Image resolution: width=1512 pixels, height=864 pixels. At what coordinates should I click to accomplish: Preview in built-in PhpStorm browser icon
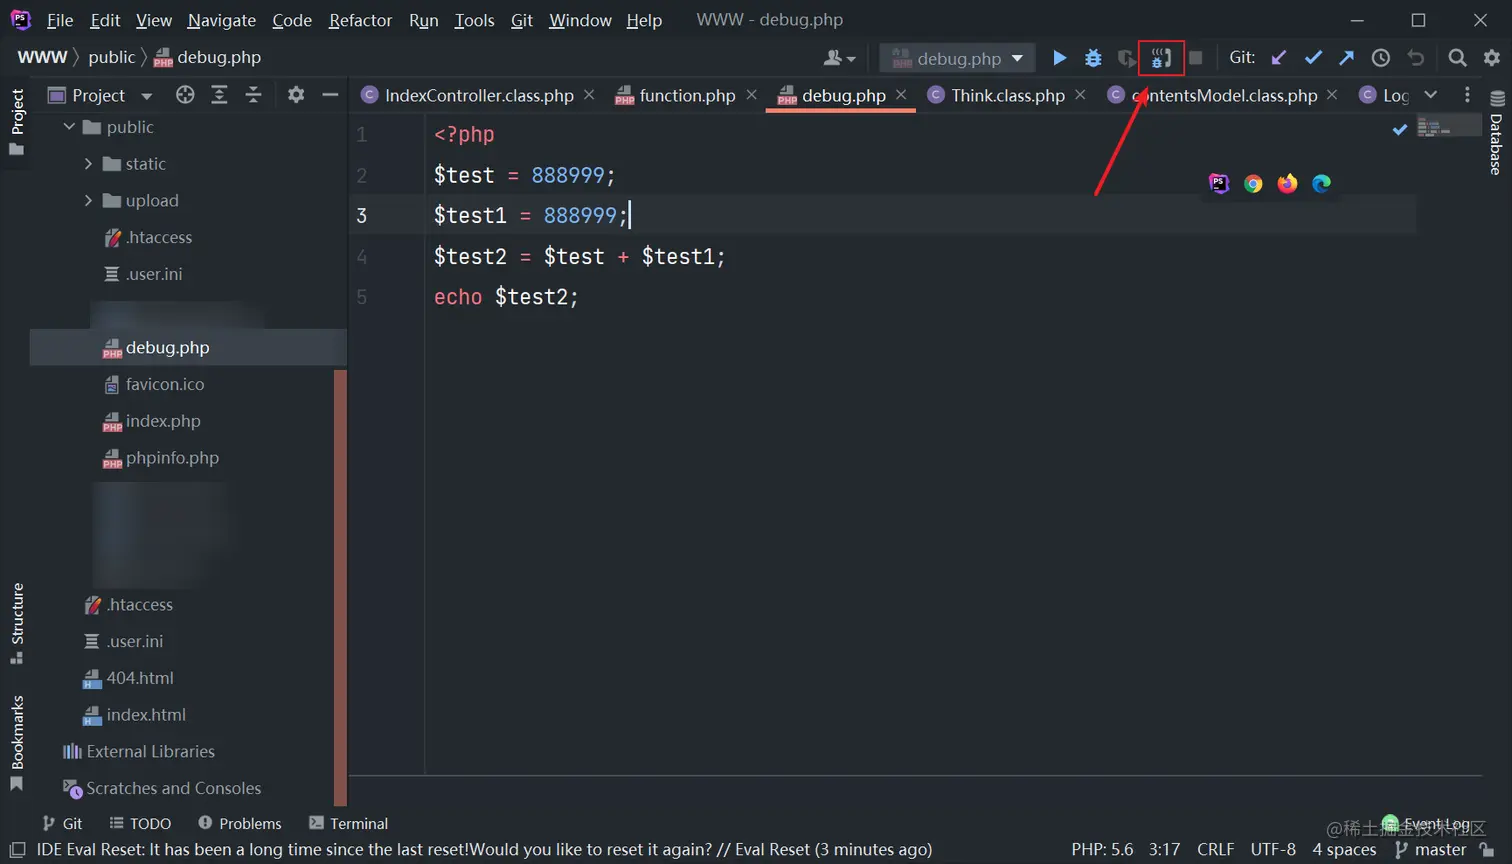[x=1219, y=183]
